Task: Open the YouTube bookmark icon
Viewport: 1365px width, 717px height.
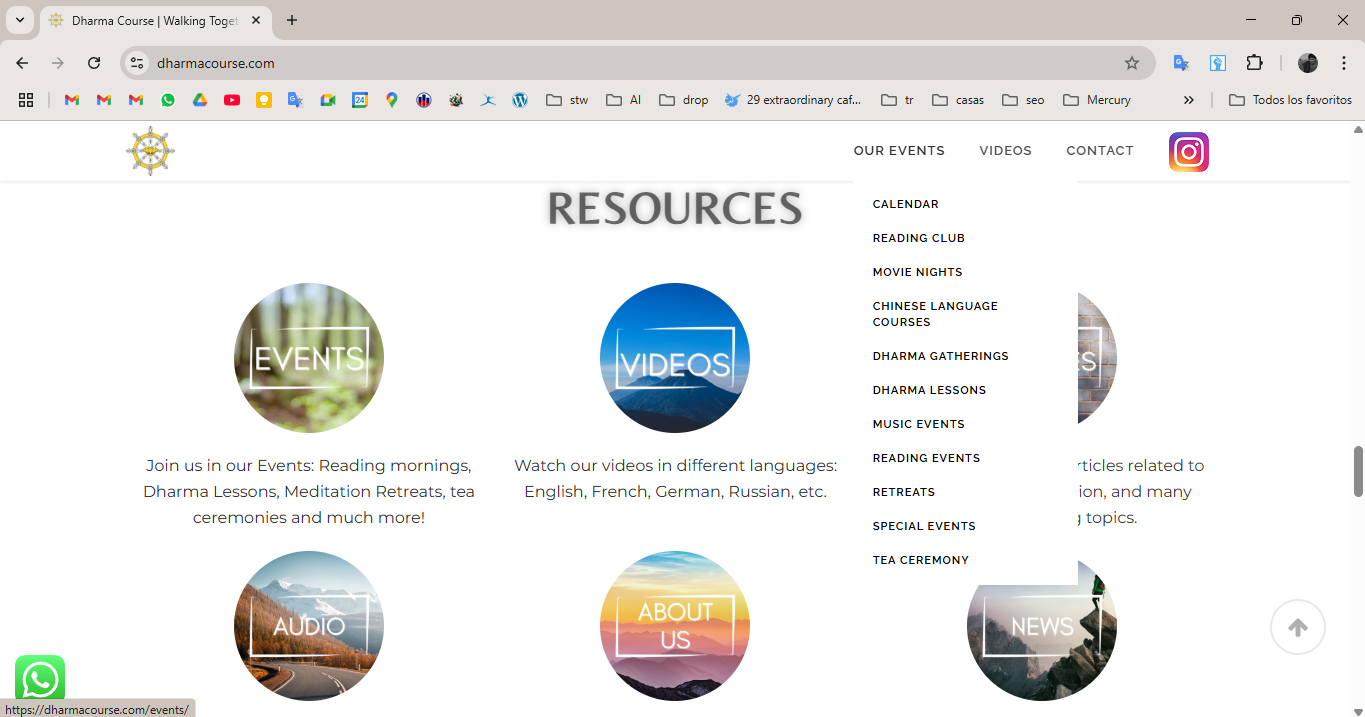Action: 232,100
